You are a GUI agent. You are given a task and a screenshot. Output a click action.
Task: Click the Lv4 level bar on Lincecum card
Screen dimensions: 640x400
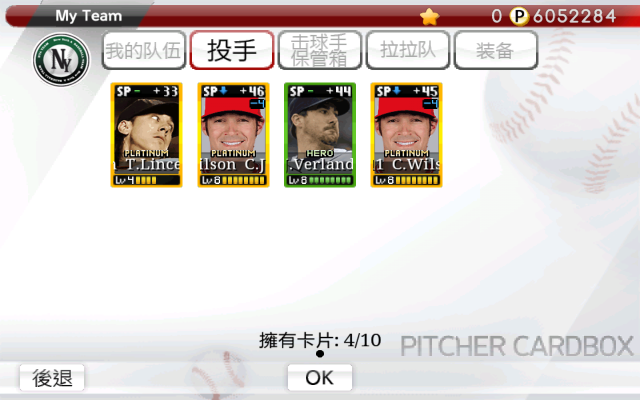147,180
